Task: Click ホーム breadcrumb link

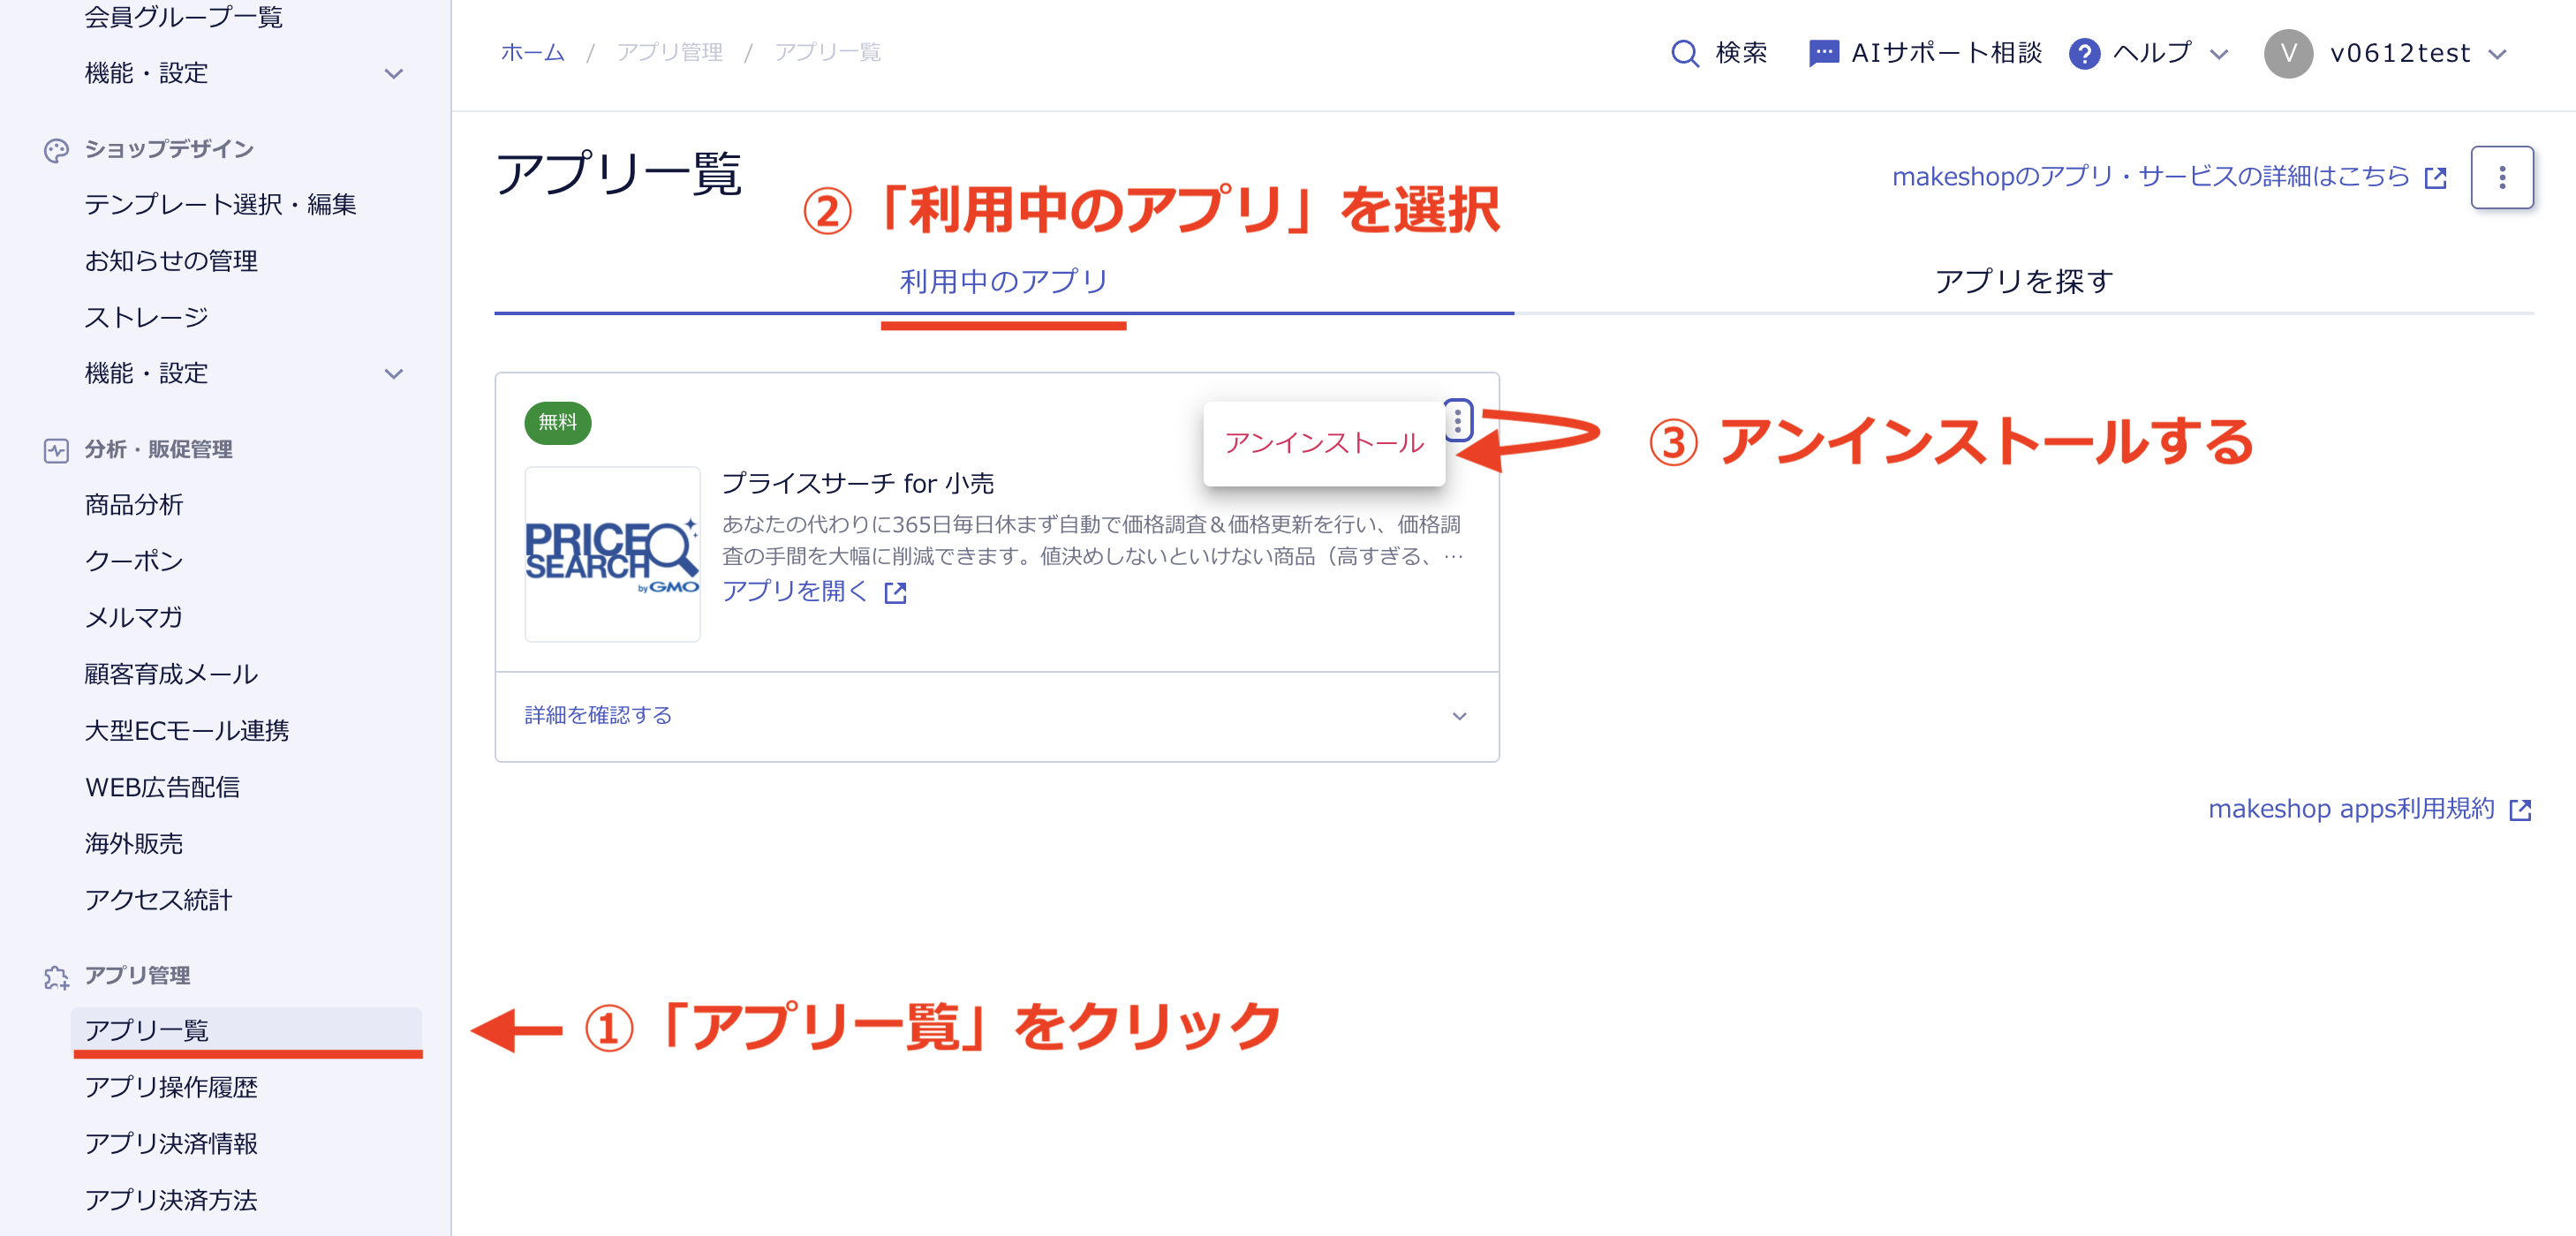Action: [532, 52]
